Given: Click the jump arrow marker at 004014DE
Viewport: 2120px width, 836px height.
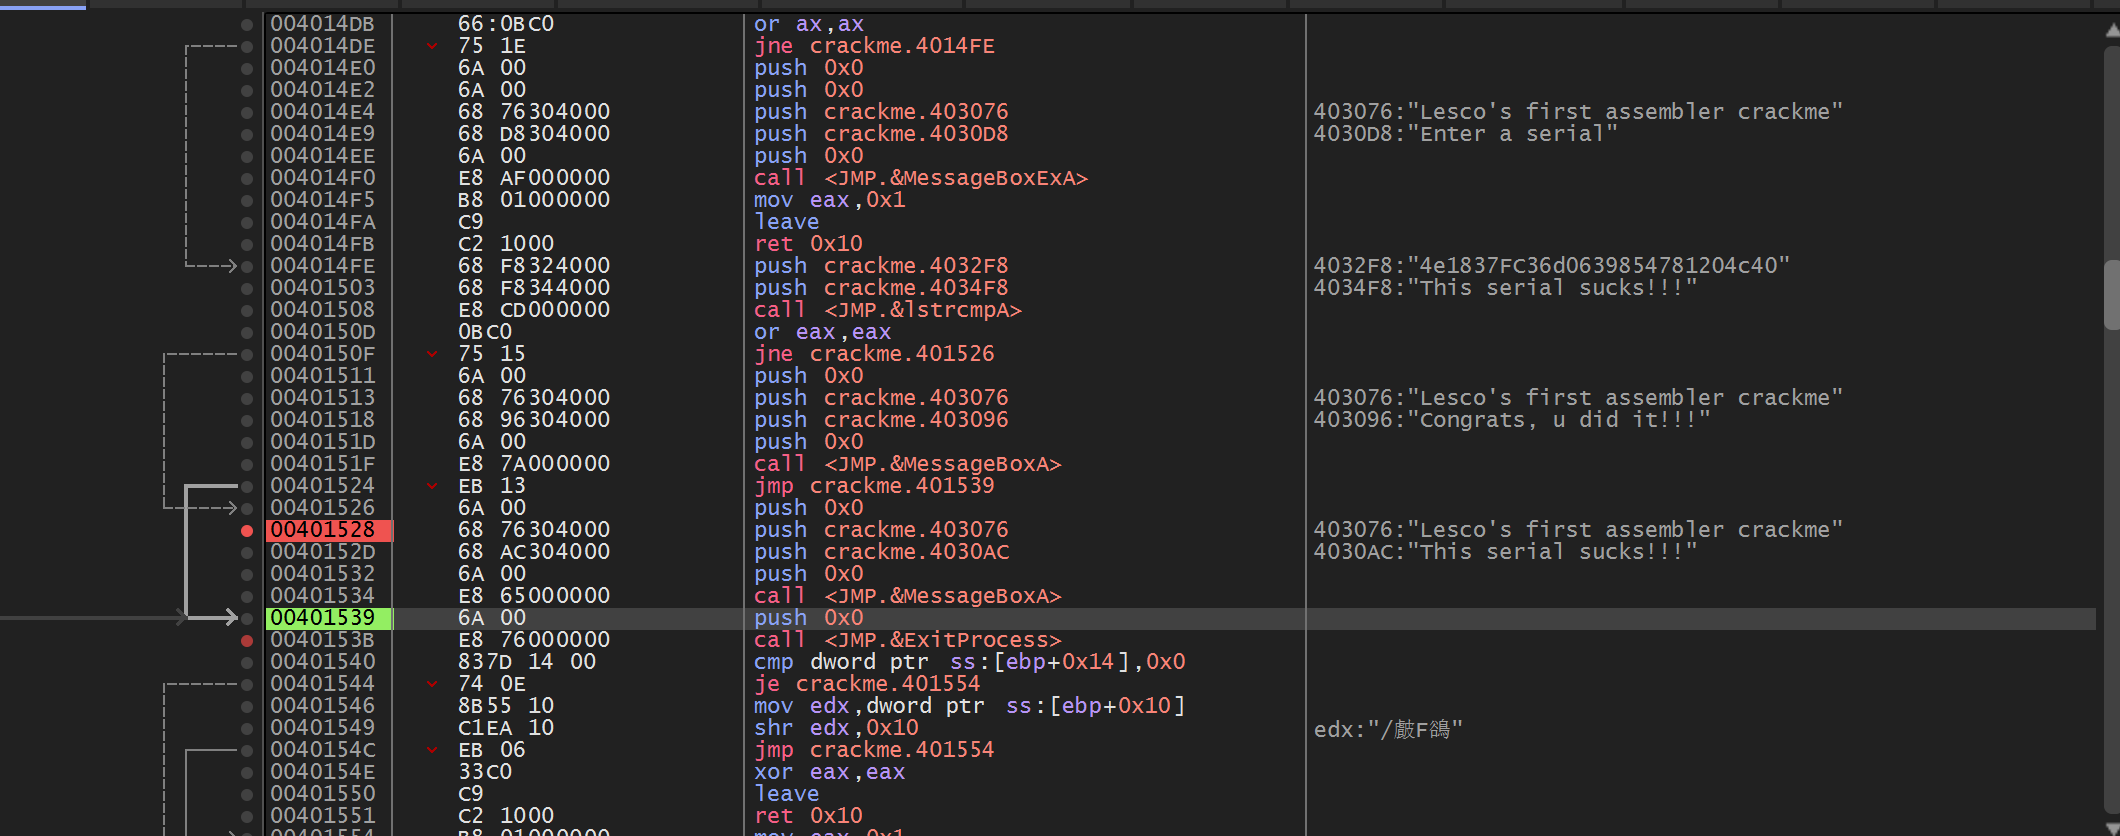Looking at the screenshot, I should click(x=432, y=46).
